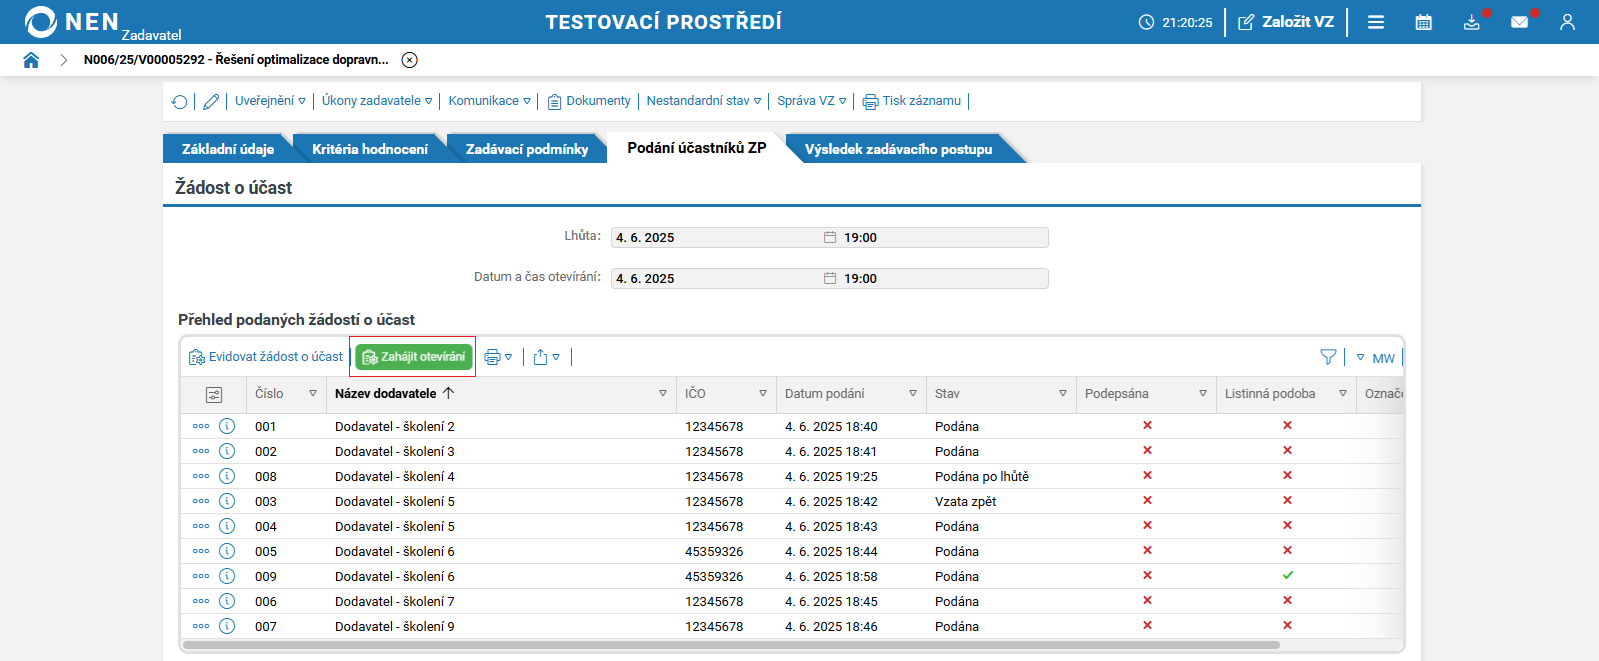Select the Podání účastníků ZP tab
Screen dimensions: 1599x661
coord(697,148)
